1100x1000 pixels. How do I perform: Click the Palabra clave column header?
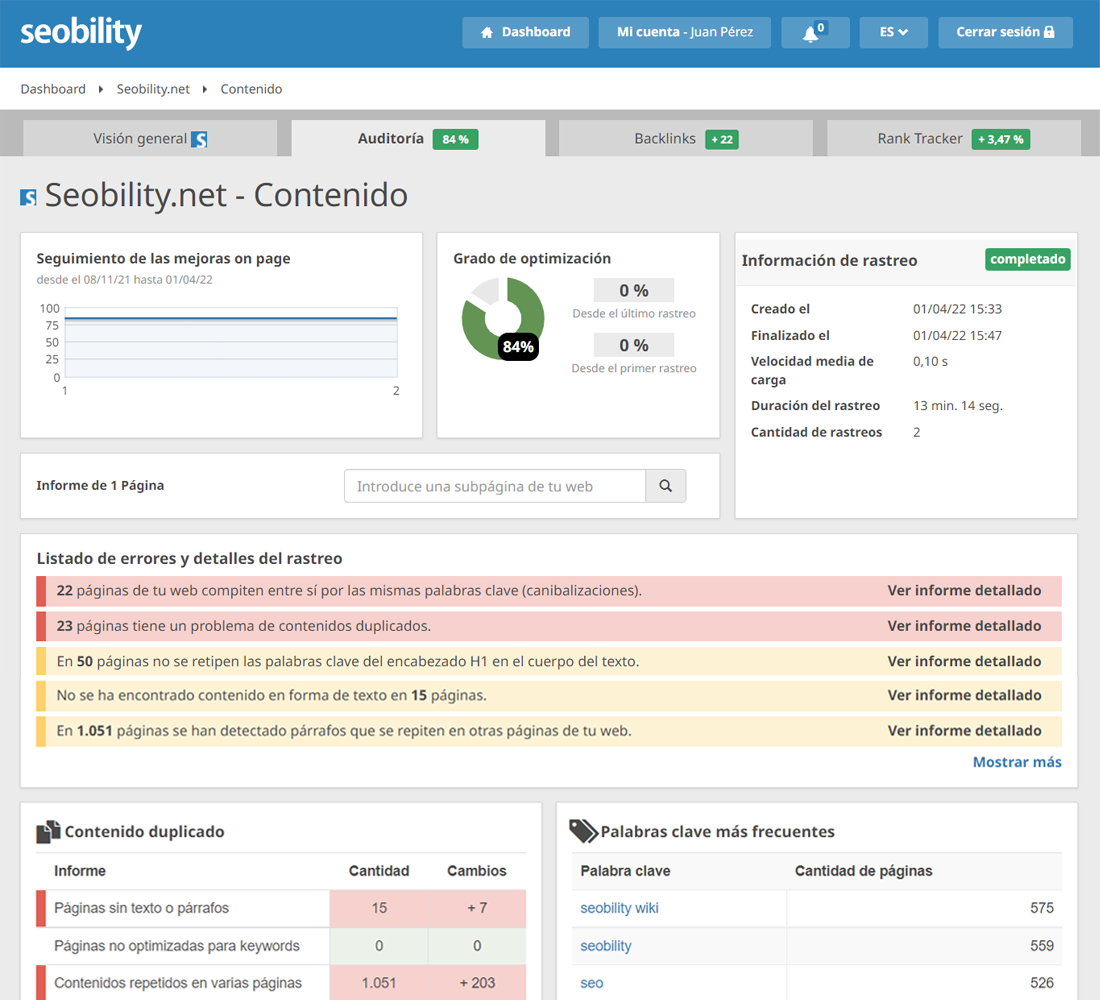[625, 871]
